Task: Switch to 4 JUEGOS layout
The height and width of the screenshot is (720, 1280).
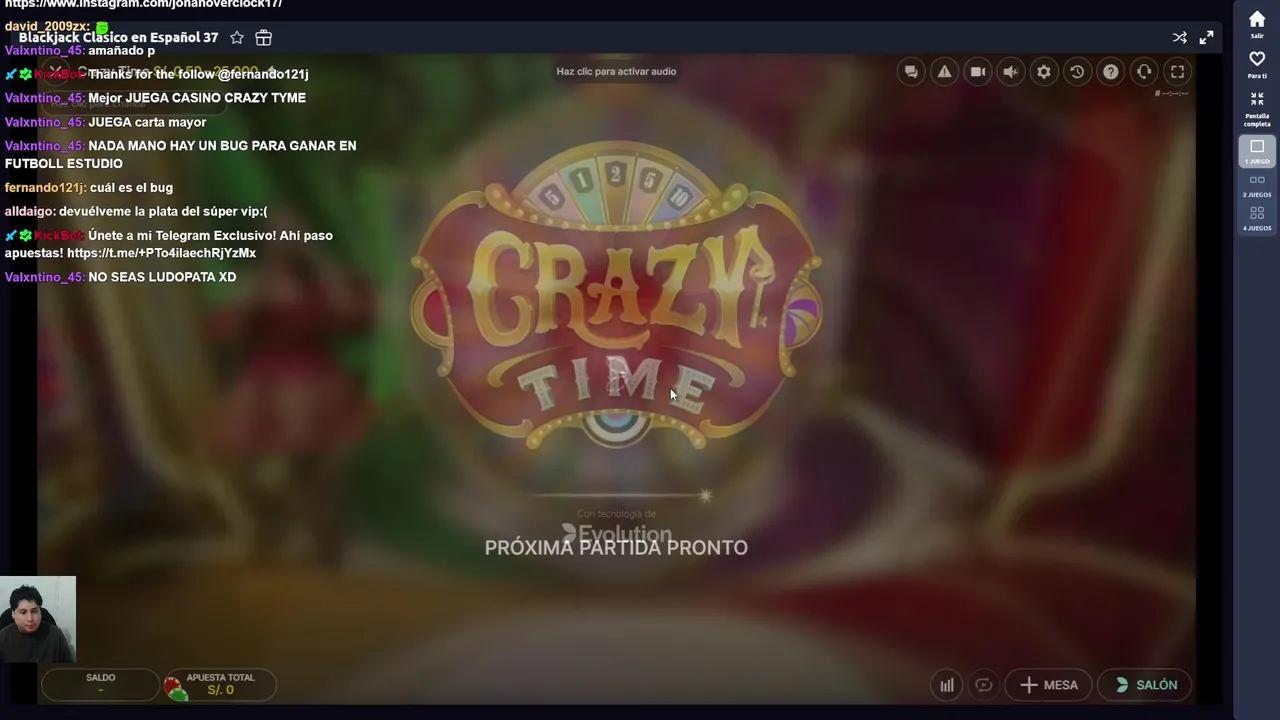Action: tap(1257, 219)
